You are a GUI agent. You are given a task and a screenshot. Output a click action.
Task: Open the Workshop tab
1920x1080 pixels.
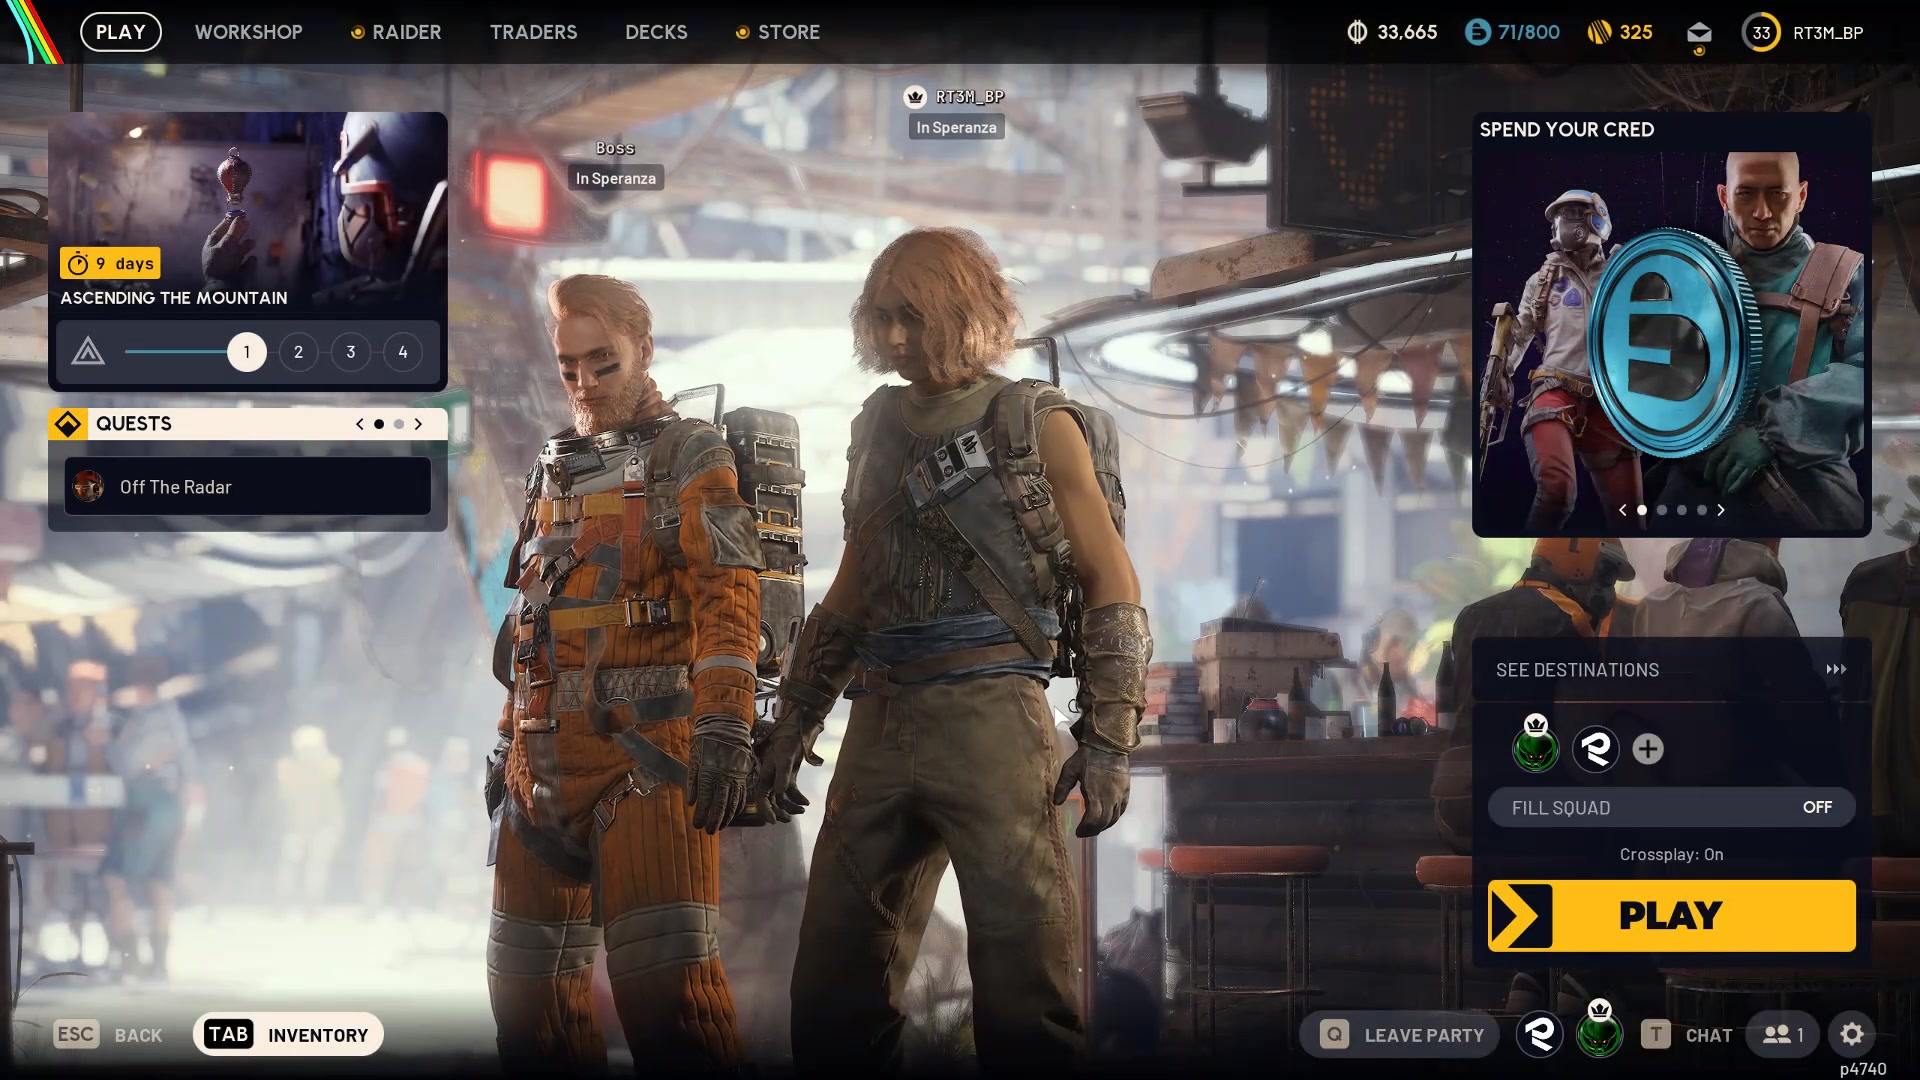(249, 32)
